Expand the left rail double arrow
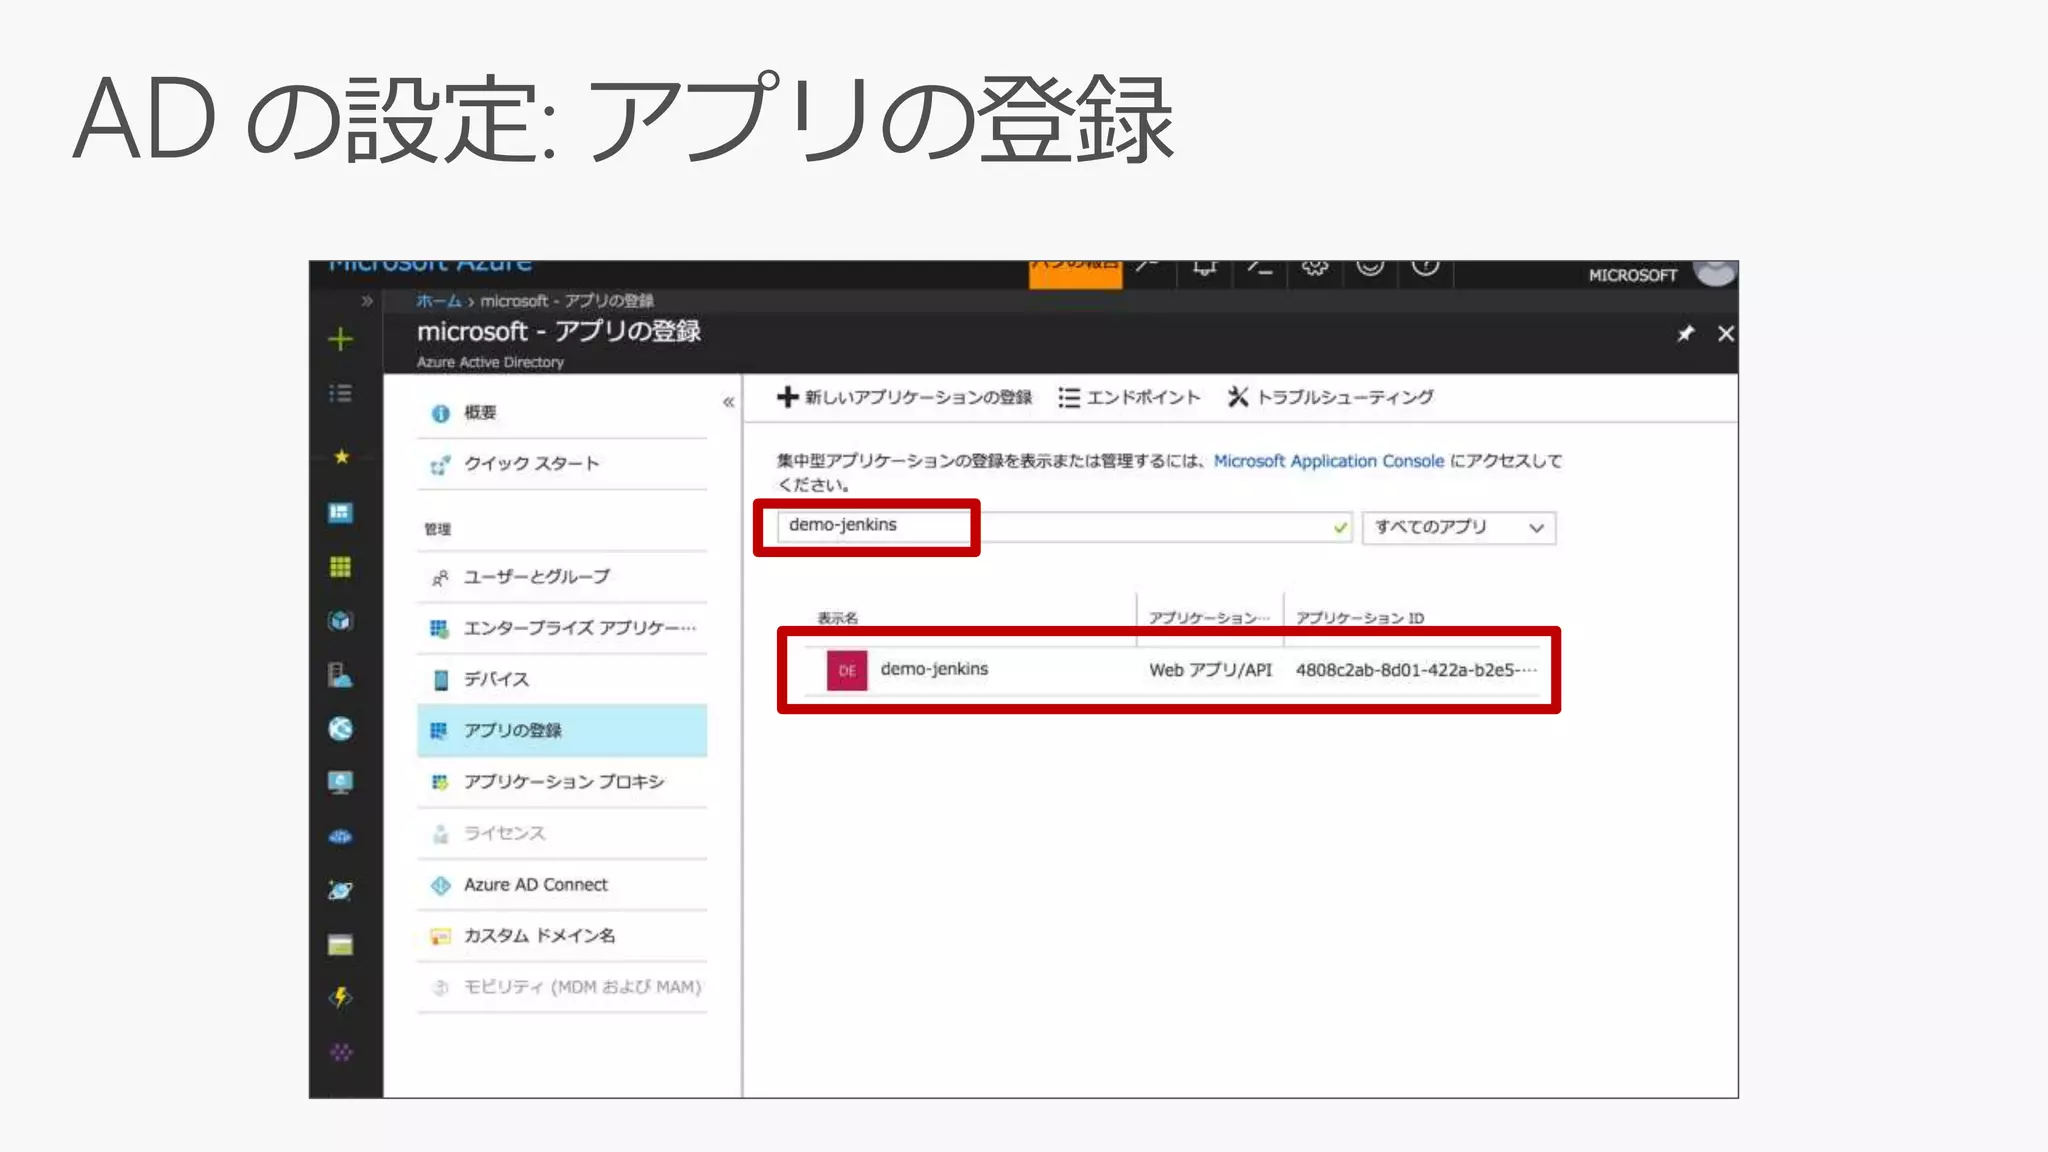Viewport: 2048px width, 1152px height. [x=367, y=301]
